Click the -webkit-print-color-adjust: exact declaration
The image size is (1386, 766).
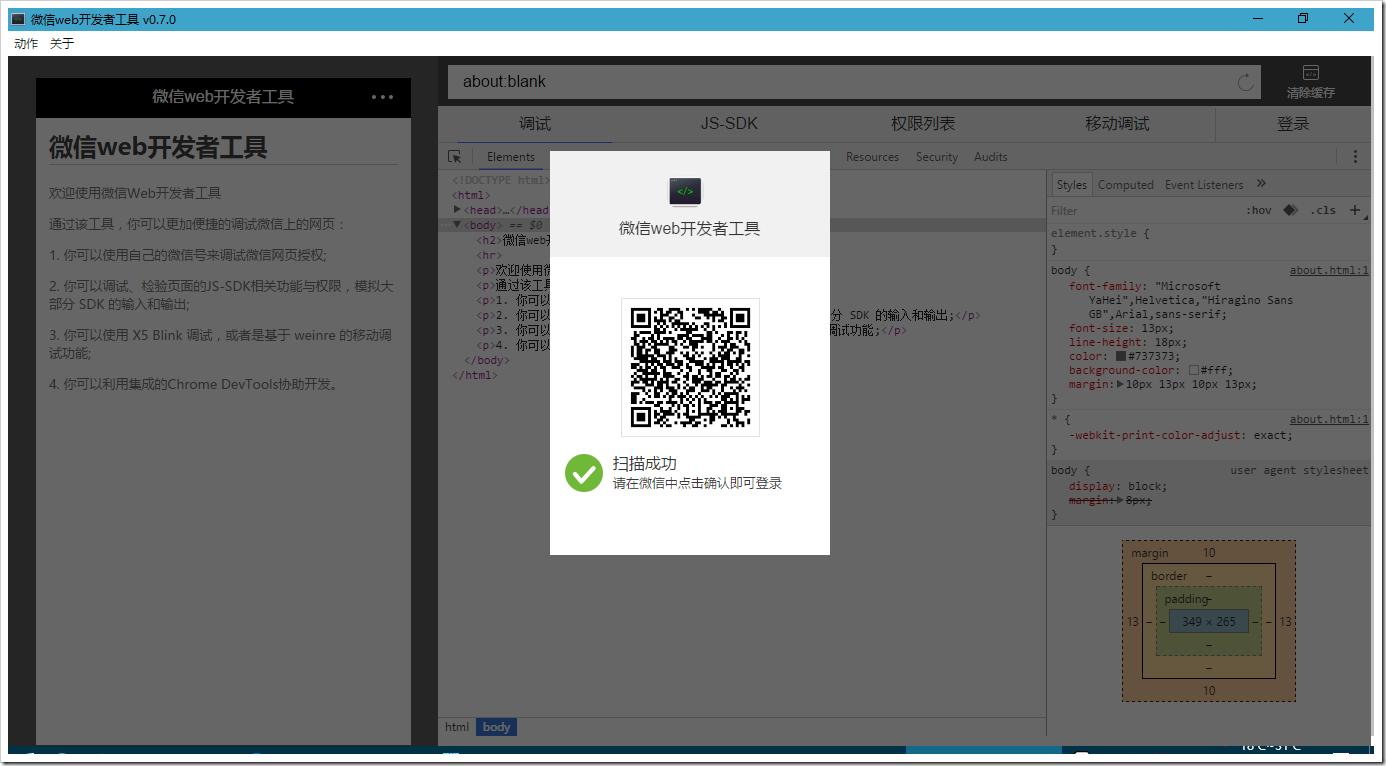tap(1181, 435)
